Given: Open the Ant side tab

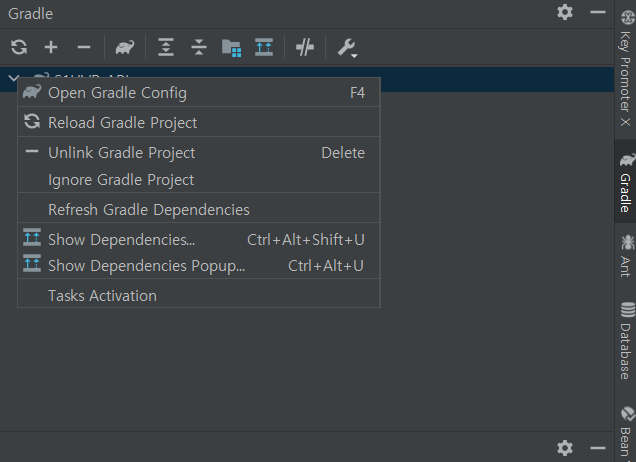Looking at the screenshot, I should pos(625,255).
